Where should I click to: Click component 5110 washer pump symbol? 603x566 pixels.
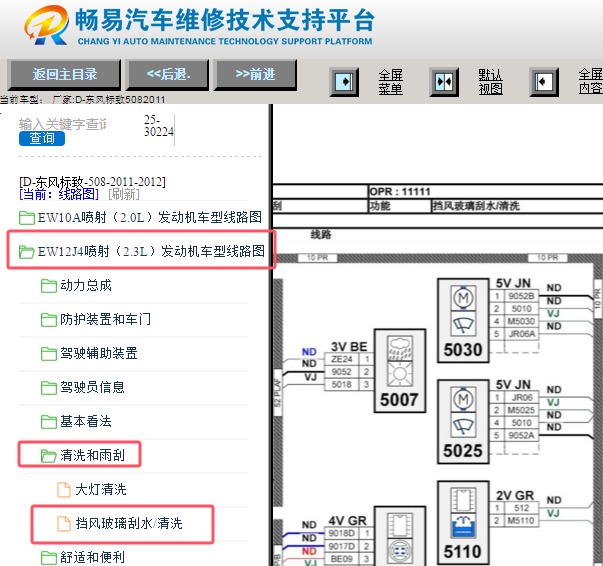pos(463,513)
